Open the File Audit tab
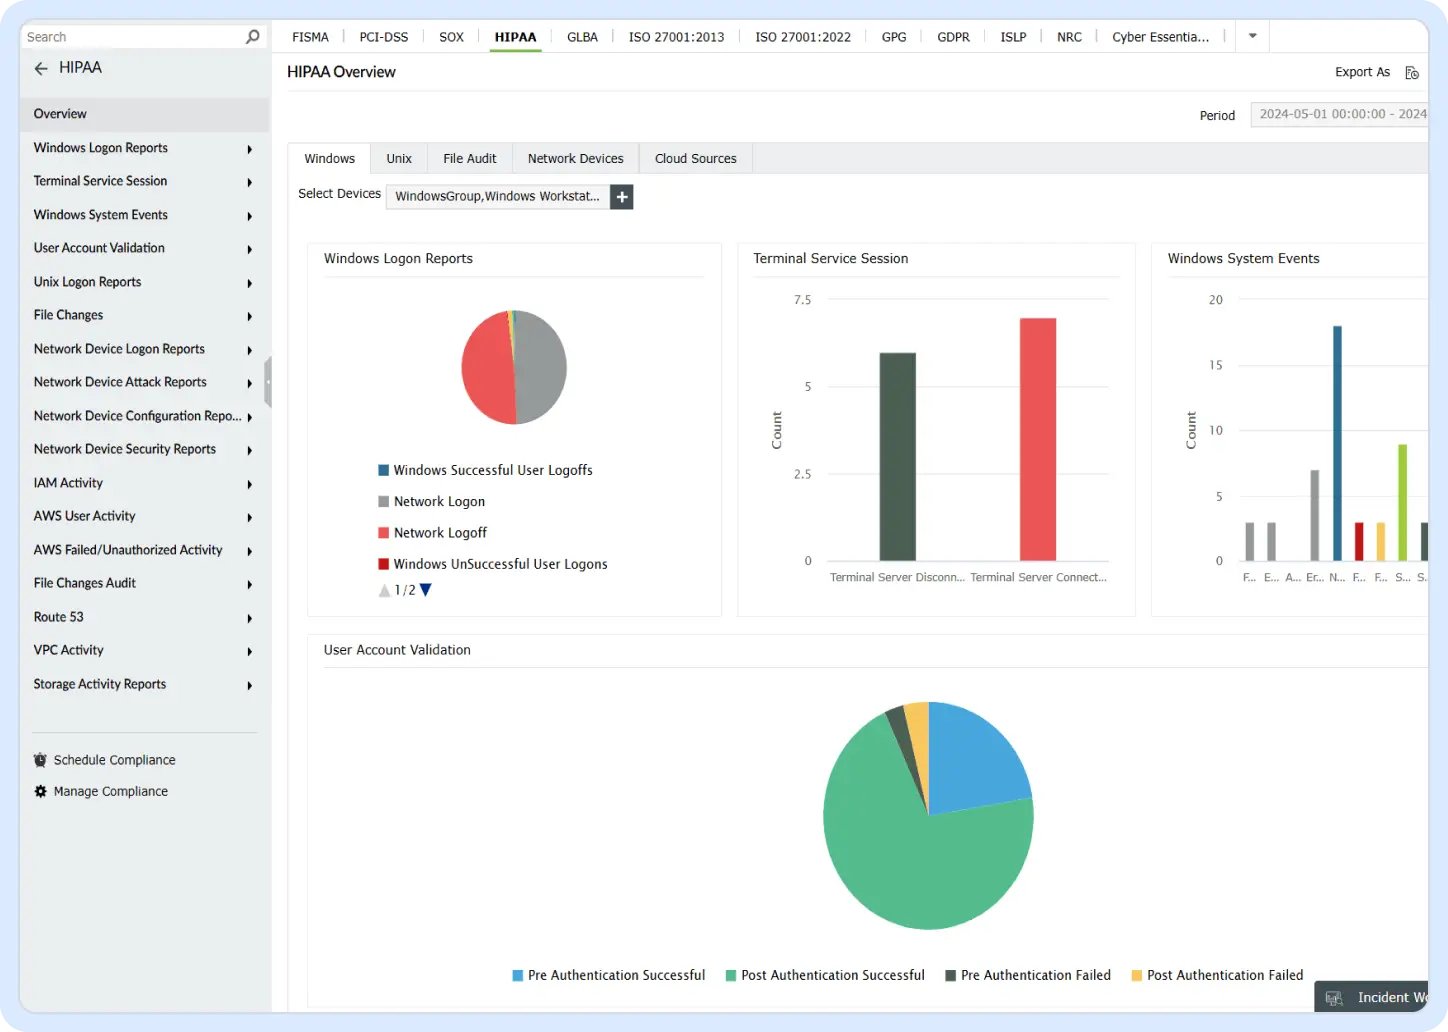 (470, 158)
